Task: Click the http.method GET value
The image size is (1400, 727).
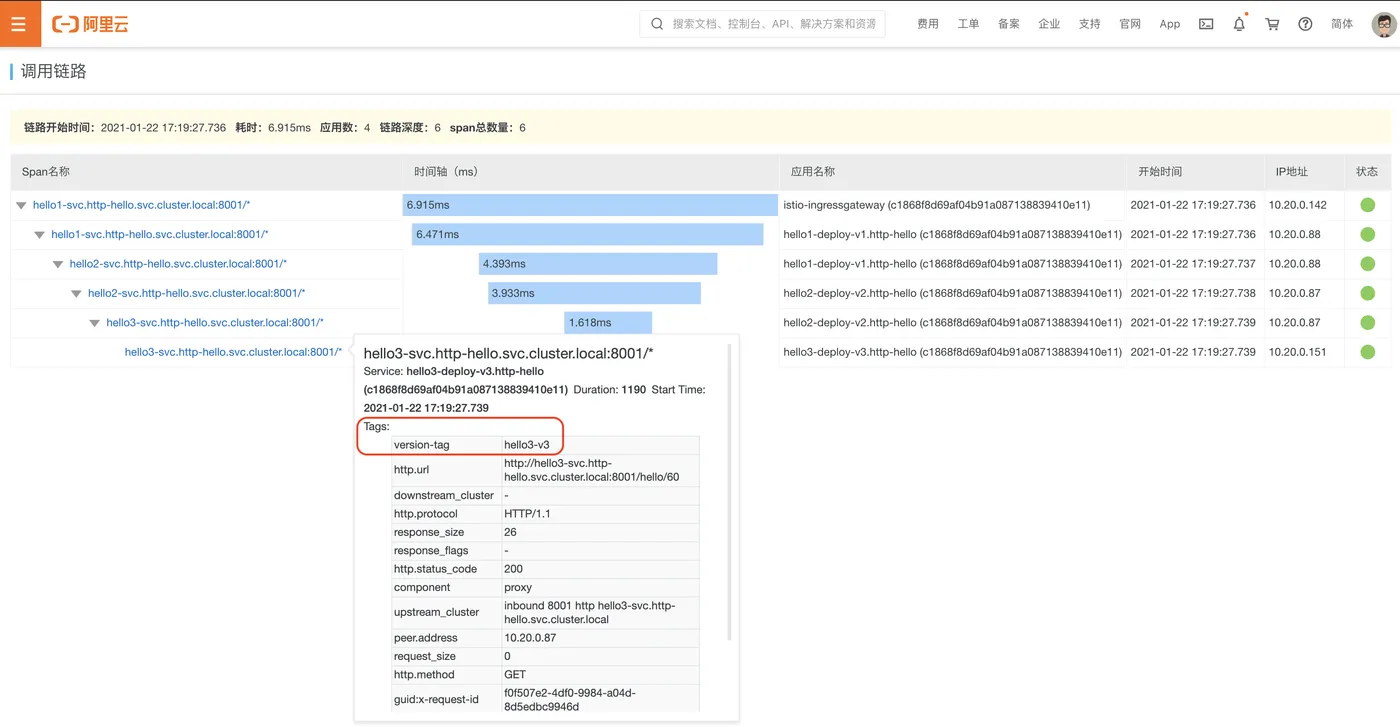Action: (515, 675)
